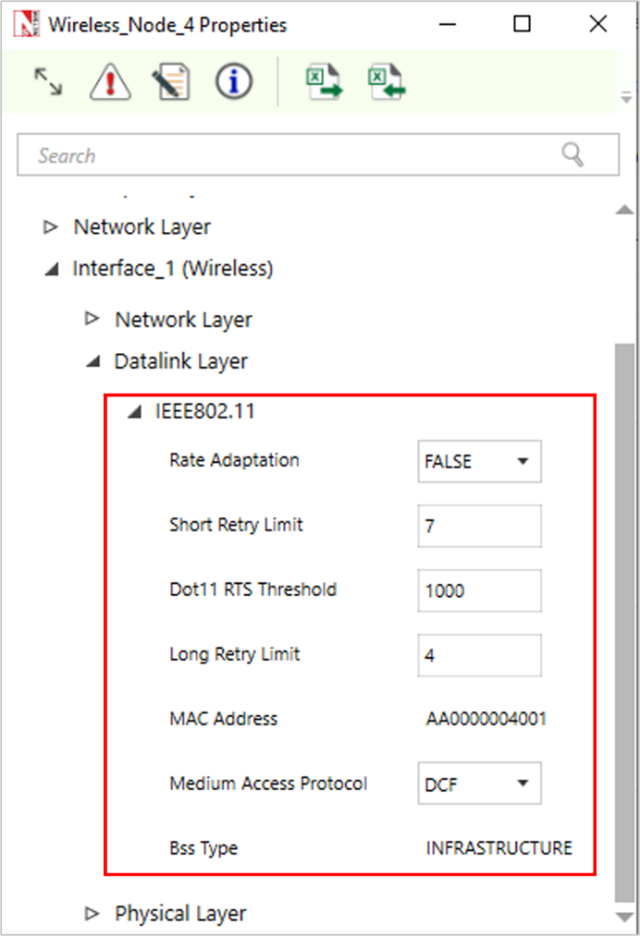
Task: Click the red warning triangle icon
Action: pos(110,82)
